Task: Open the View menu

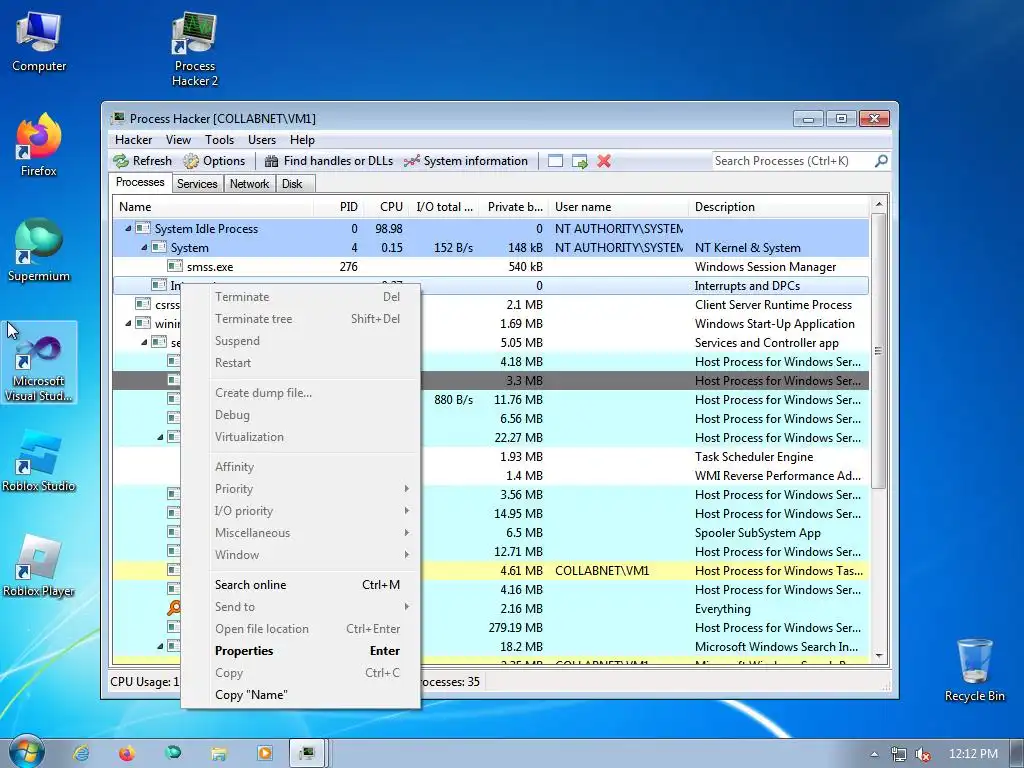Action: click(x=178, y=140)
